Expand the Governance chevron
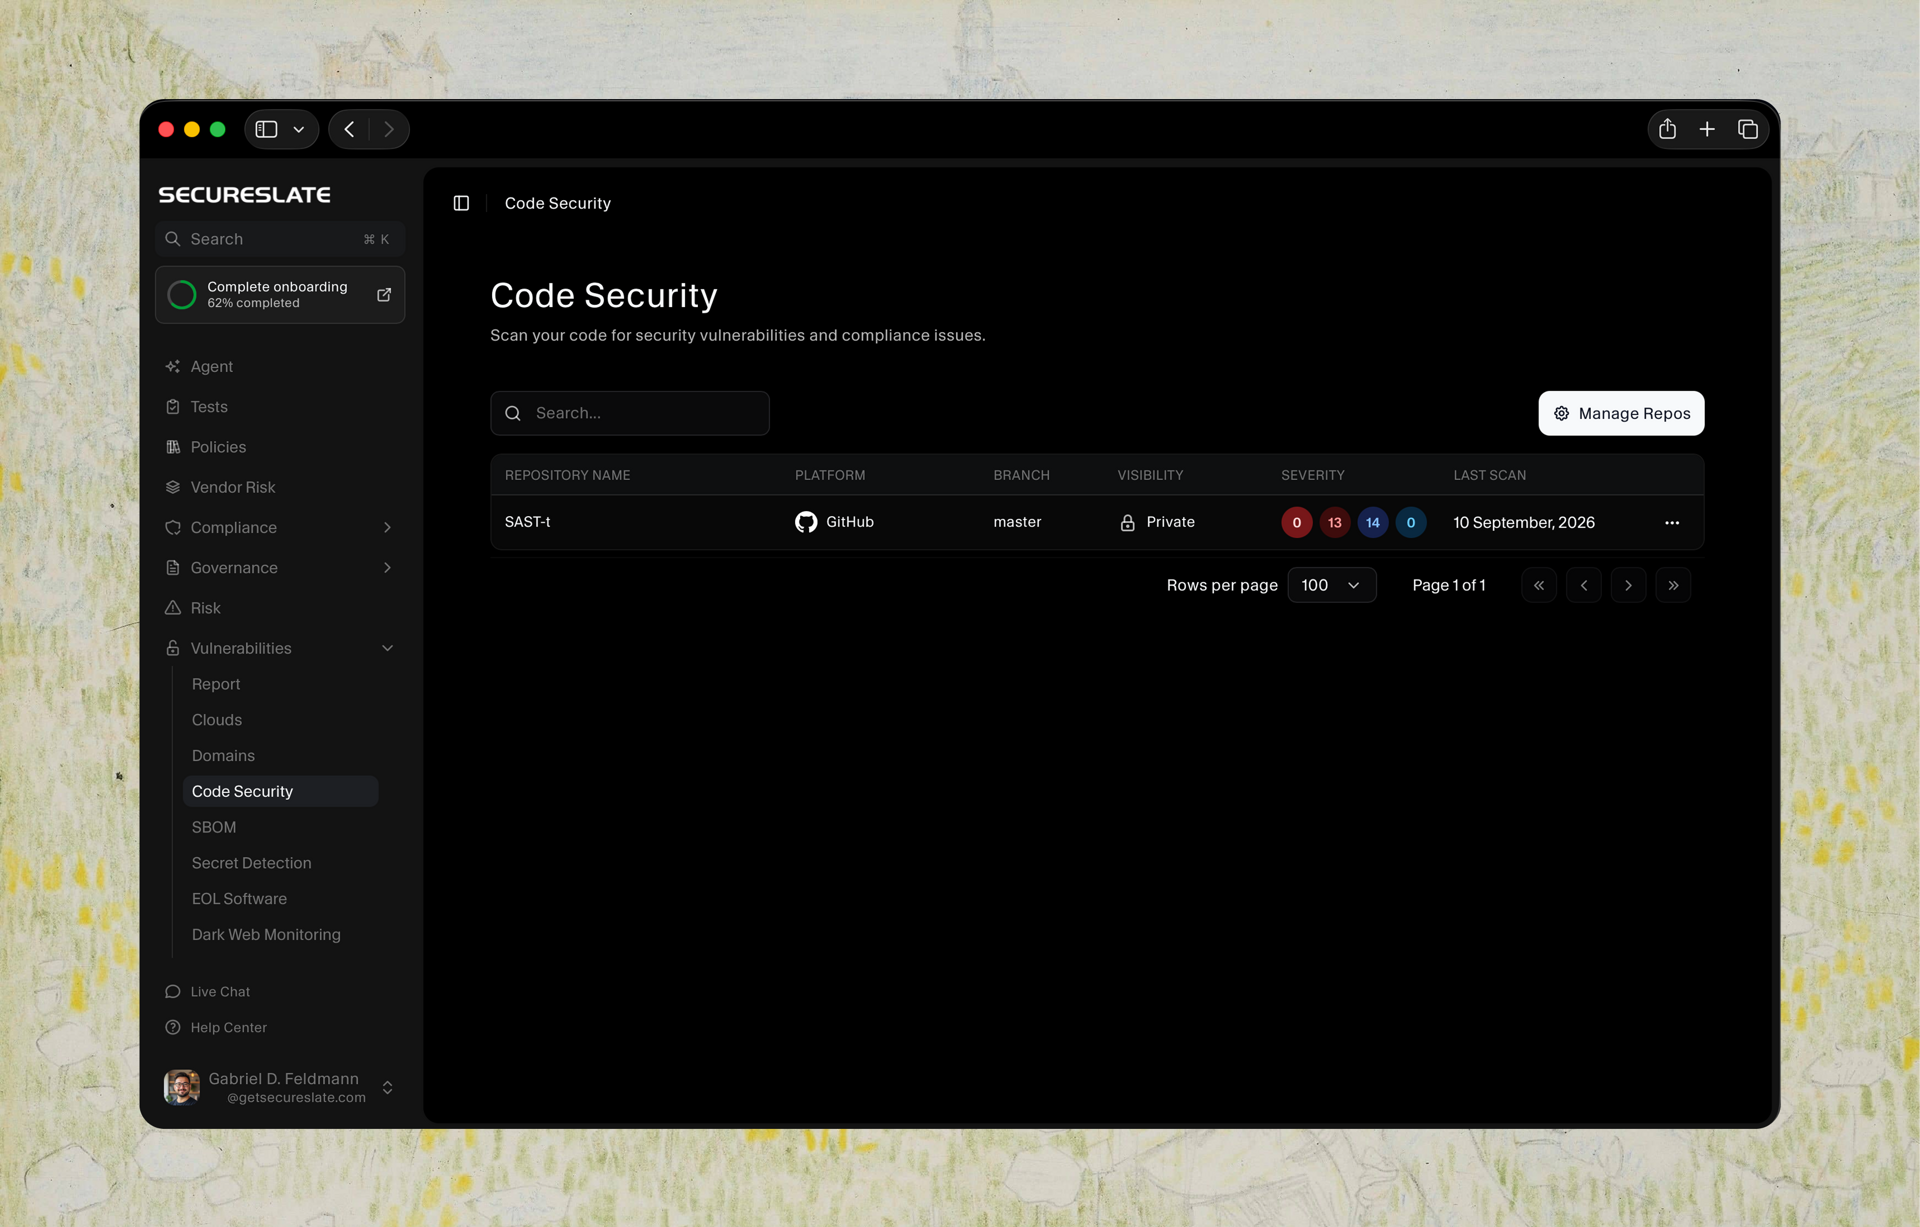The image size is (1920, 1227). pyautogui.click(x=387, y=567)
